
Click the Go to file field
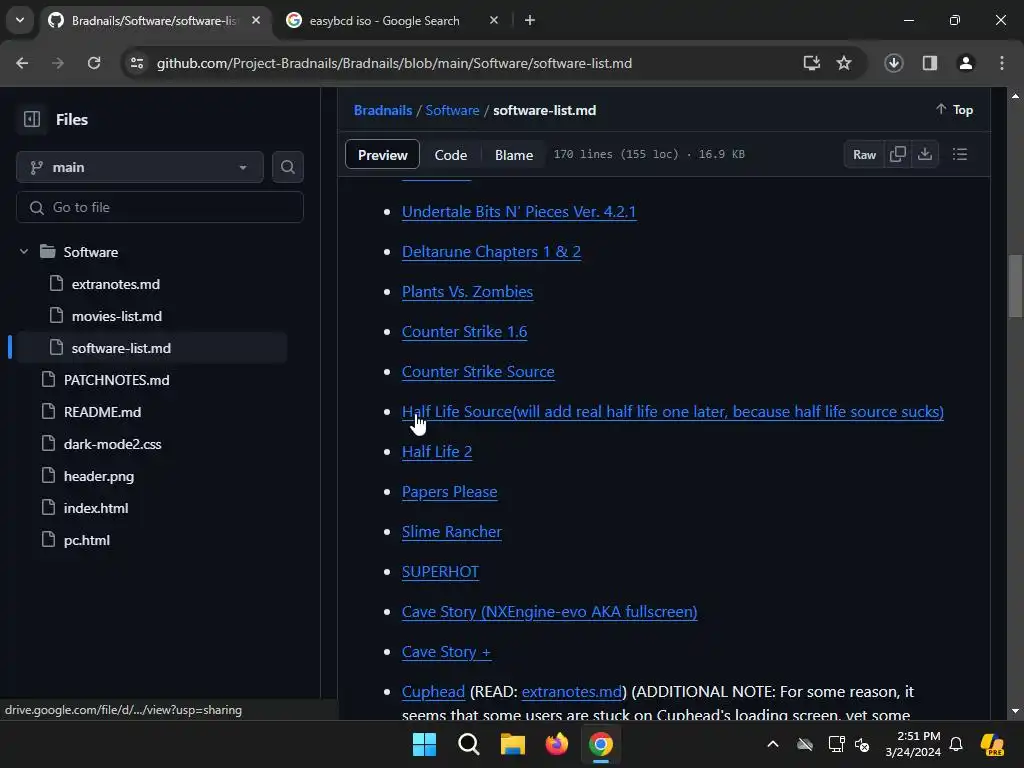160,207
